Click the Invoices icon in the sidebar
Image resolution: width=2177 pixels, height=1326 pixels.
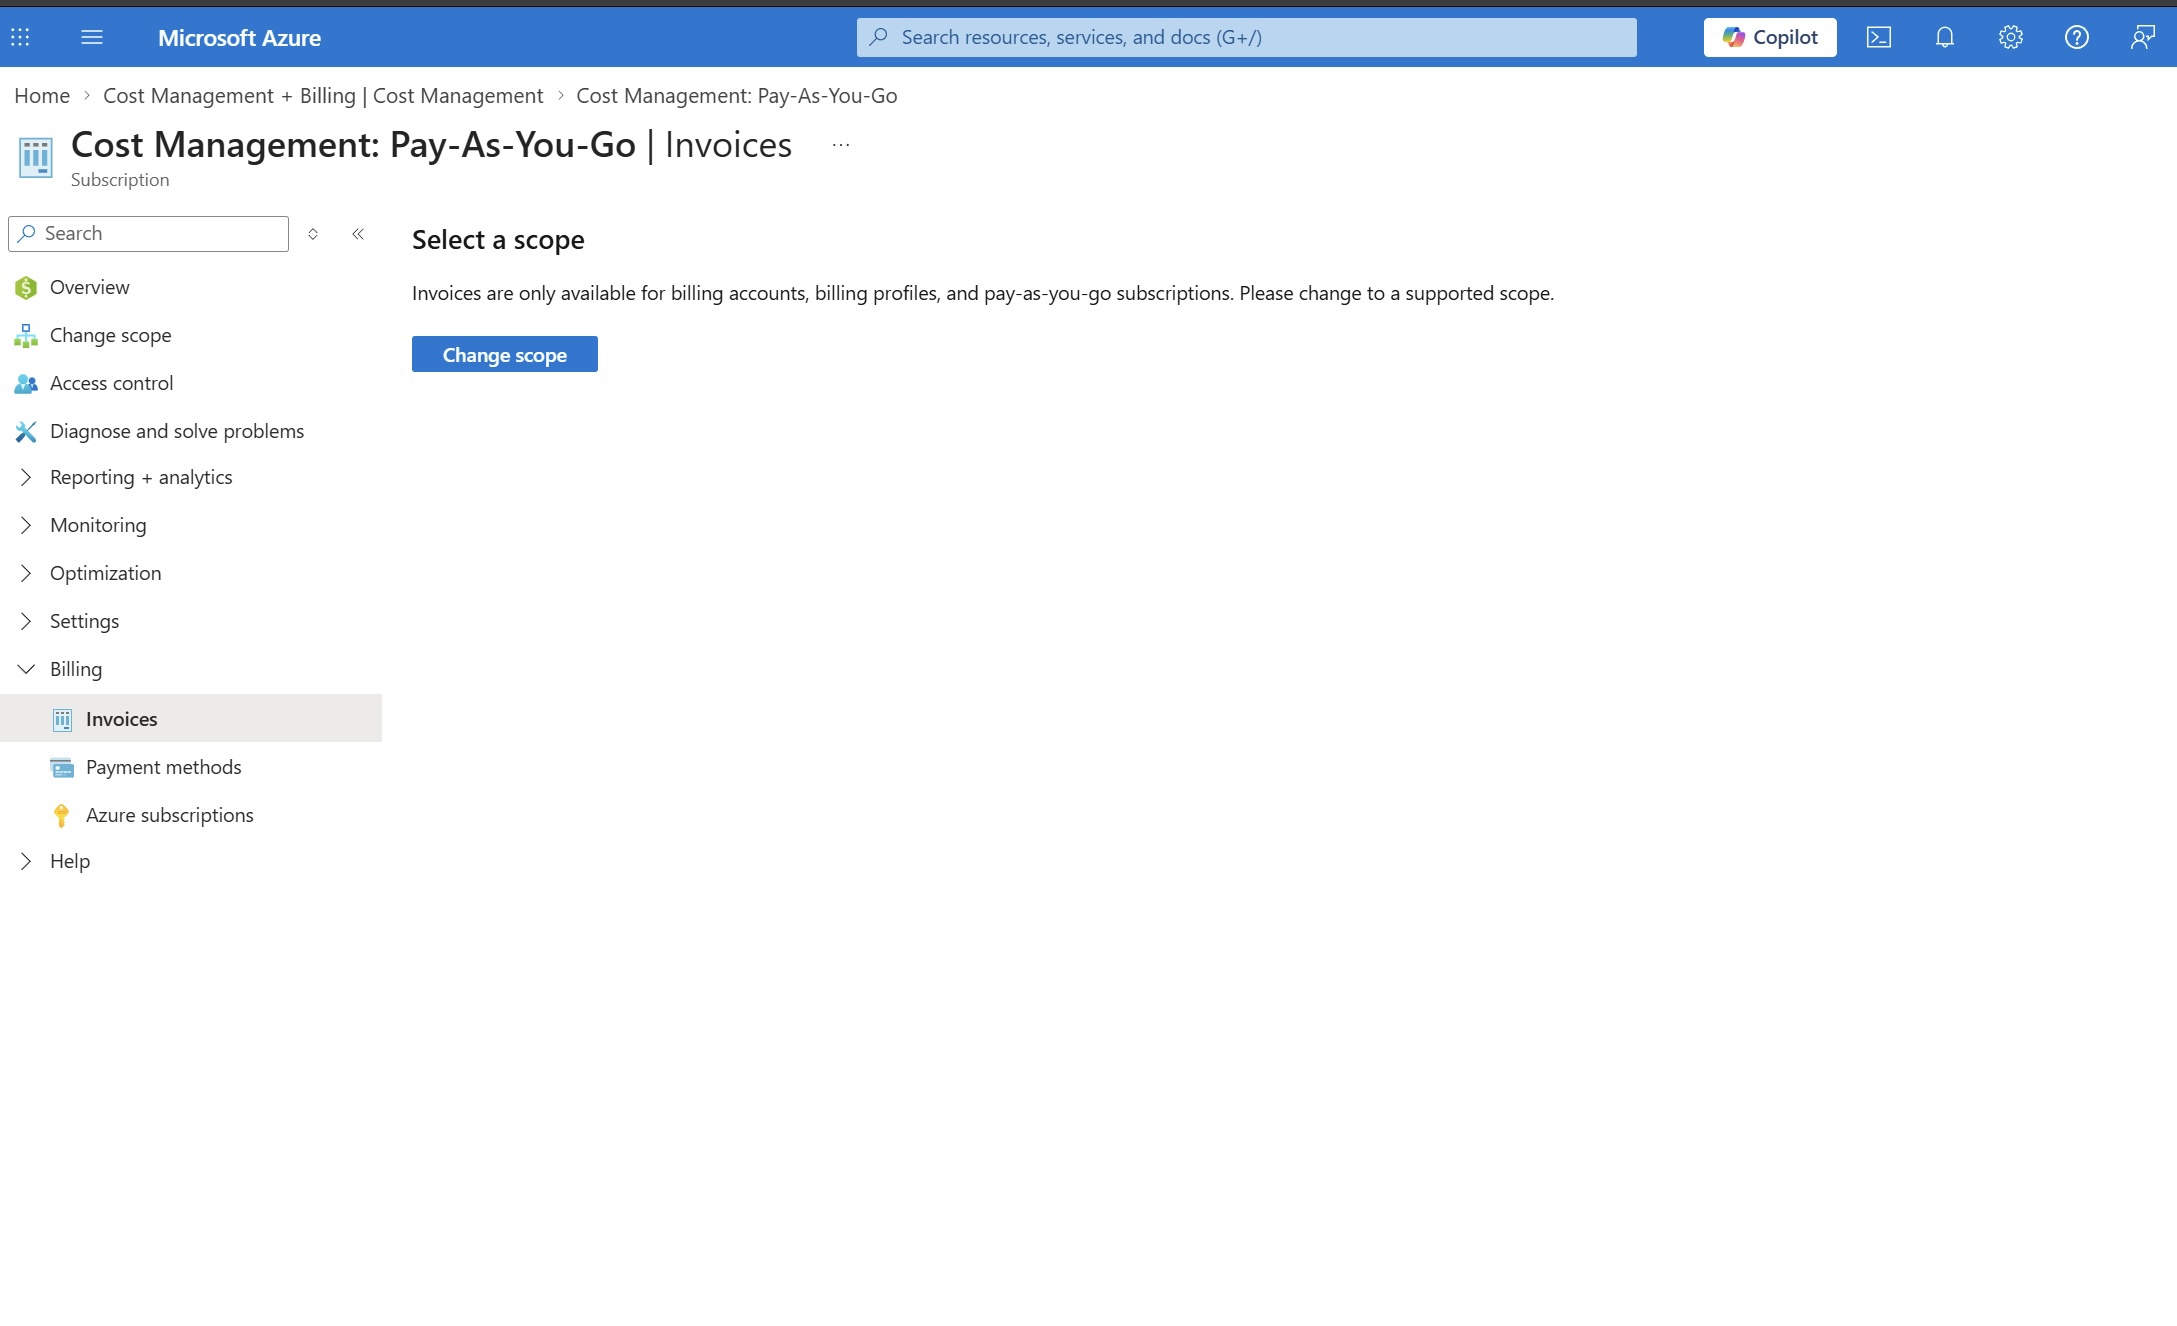(62, 720)
